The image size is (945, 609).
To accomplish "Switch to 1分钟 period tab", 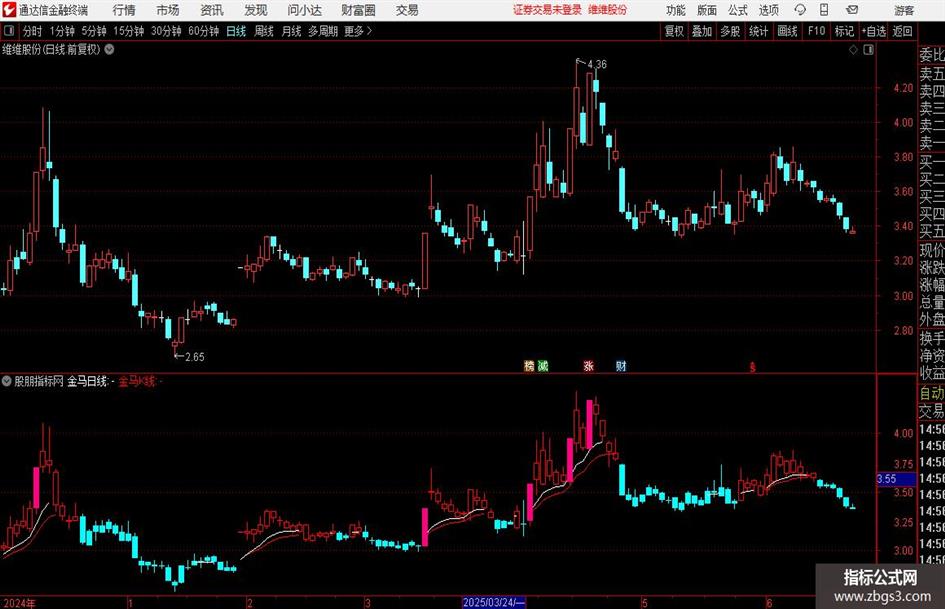I will tap(62, 31).
